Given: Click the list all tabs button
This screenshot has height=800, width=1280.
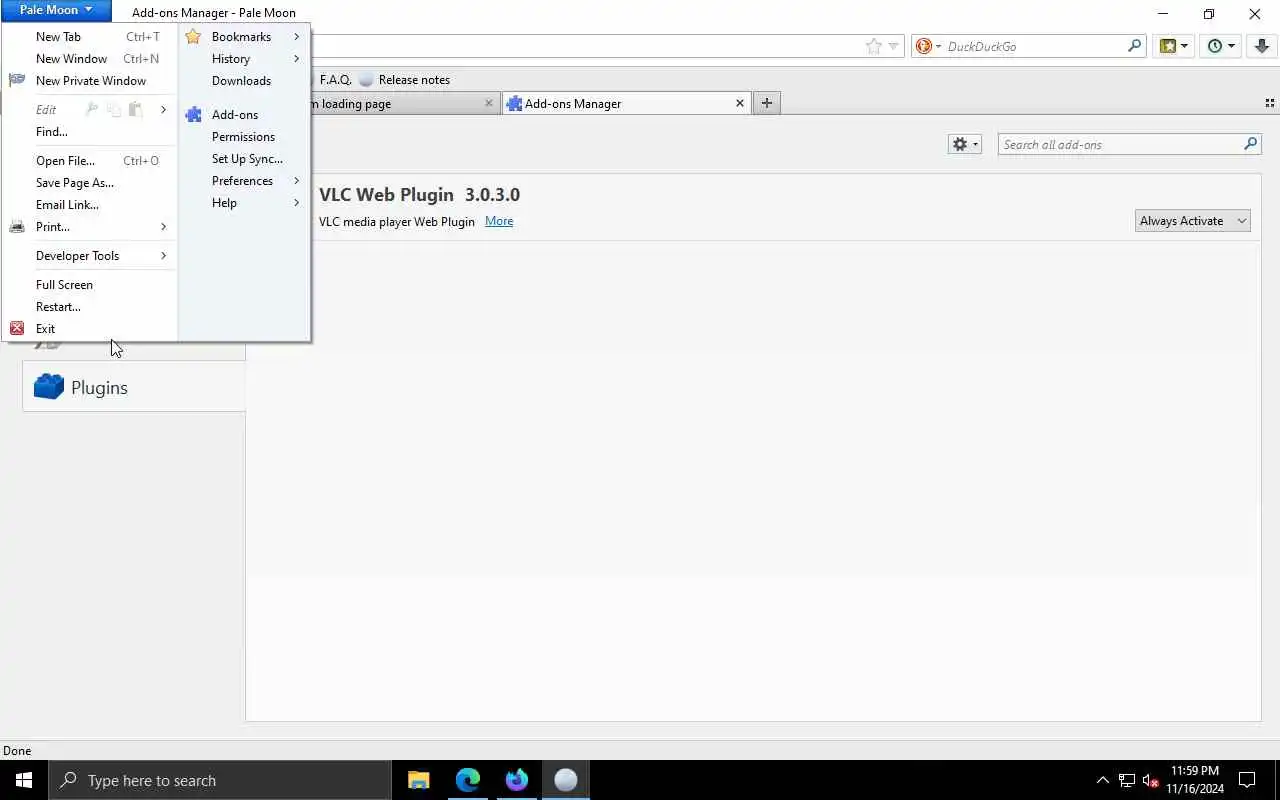Looking at the screenshot, I should point(1270,103).
